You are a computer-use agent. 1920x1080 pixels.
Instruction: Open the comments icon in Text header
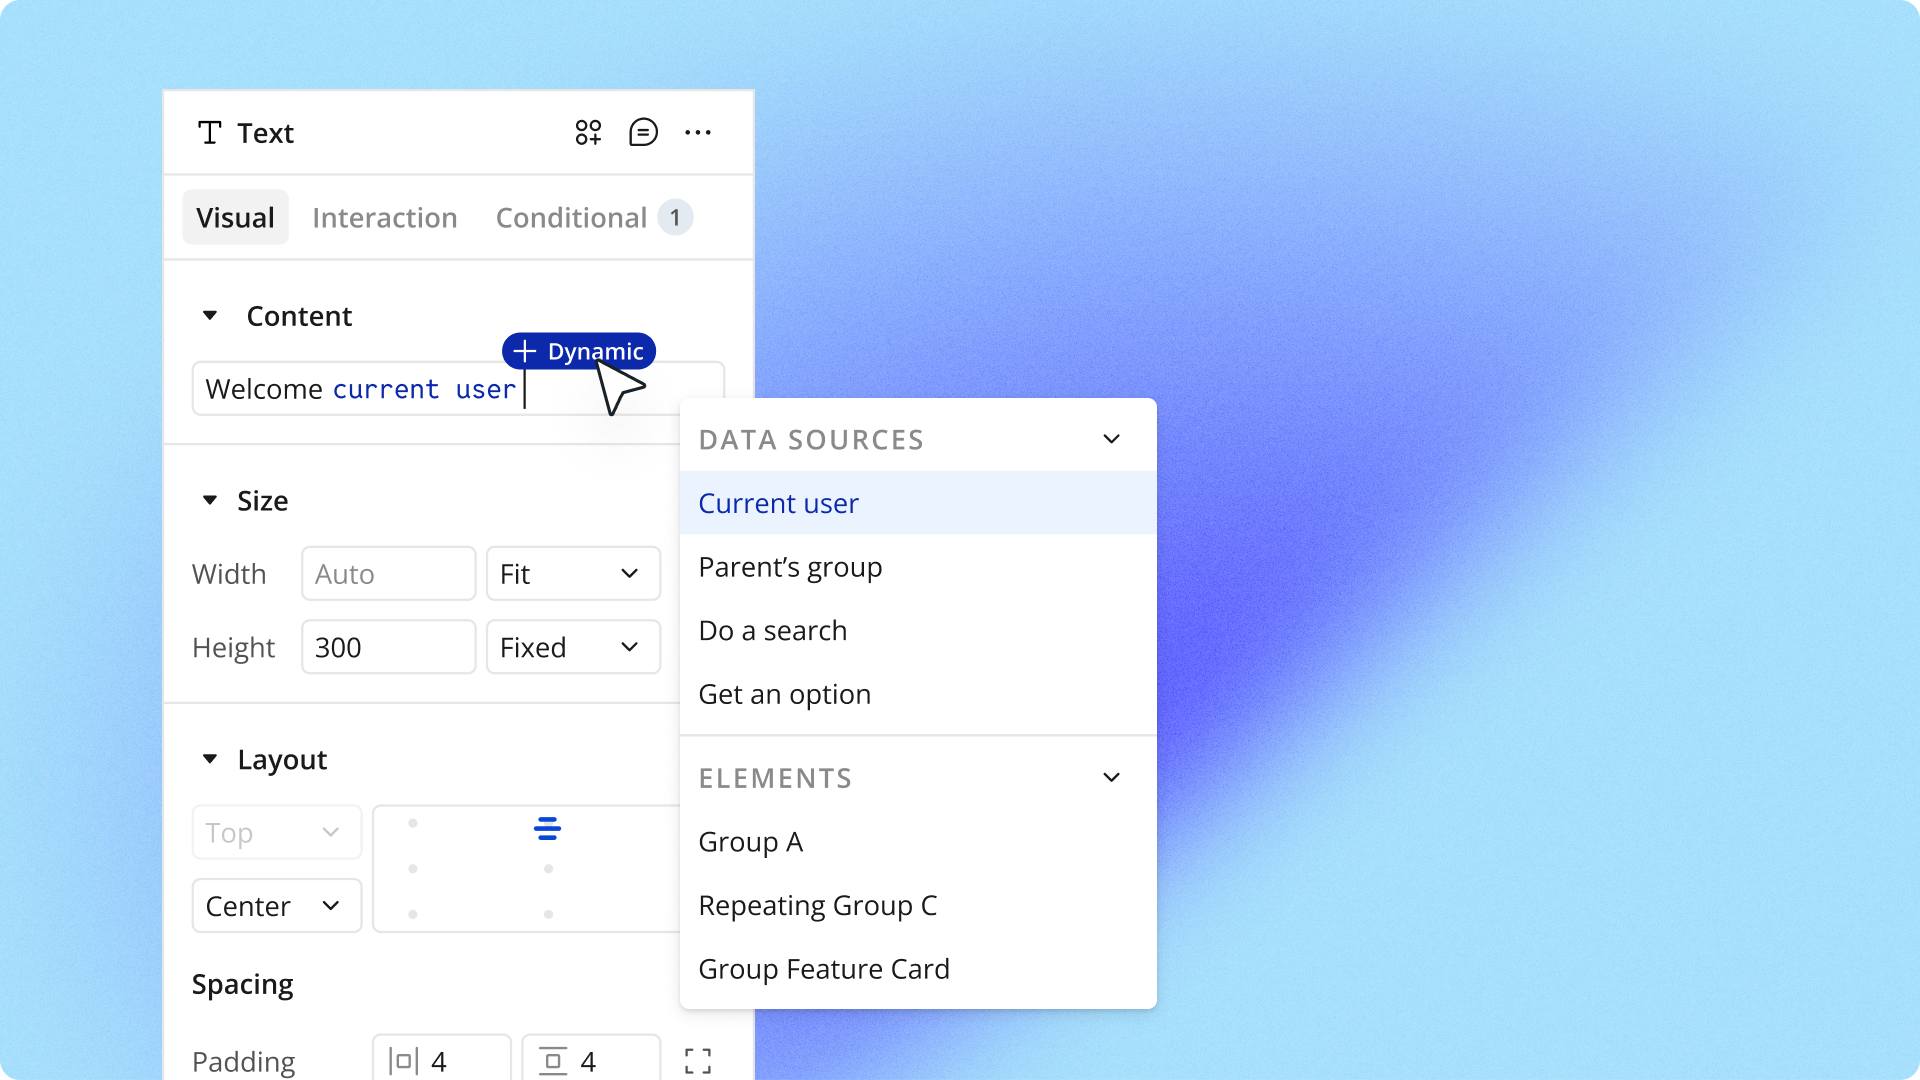[643, 132]
